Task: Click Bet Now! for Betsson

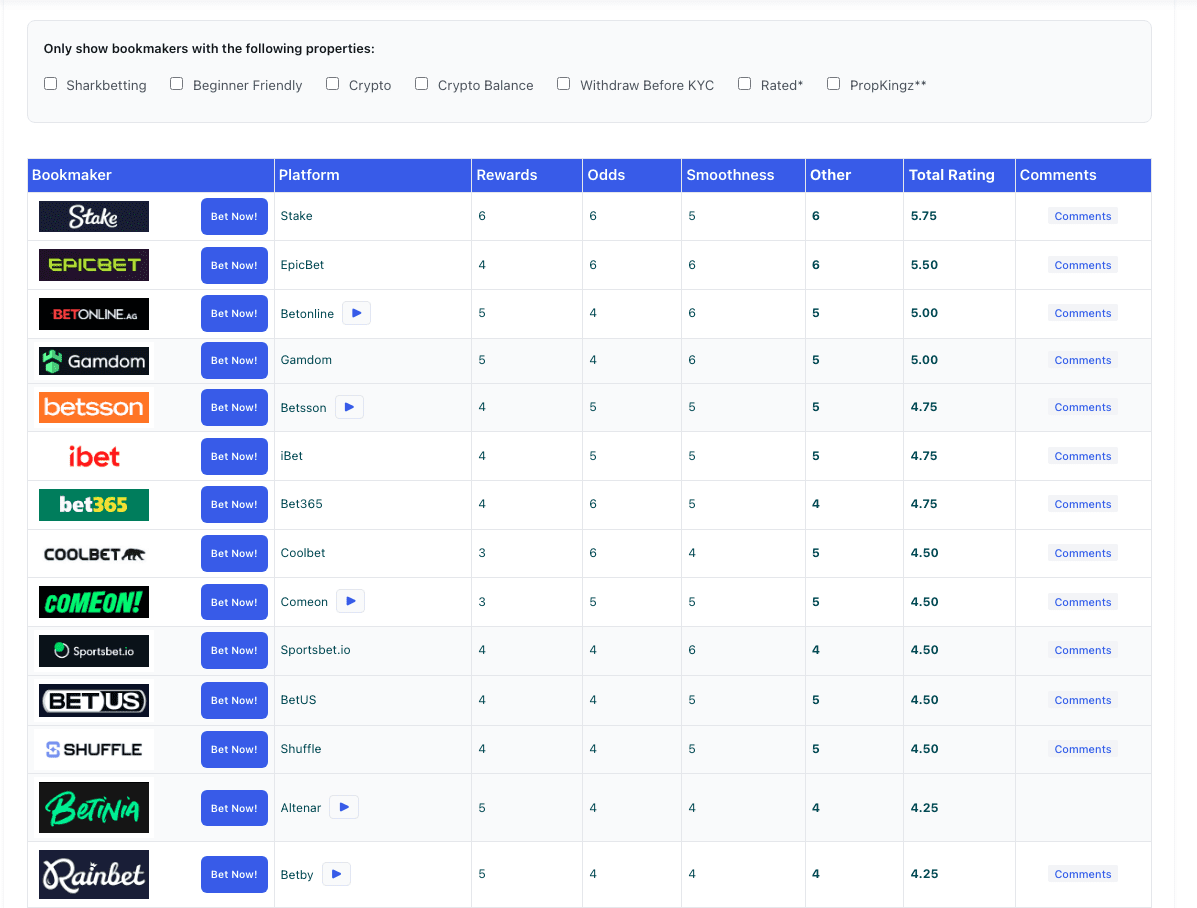Action: tap(234, 407)
